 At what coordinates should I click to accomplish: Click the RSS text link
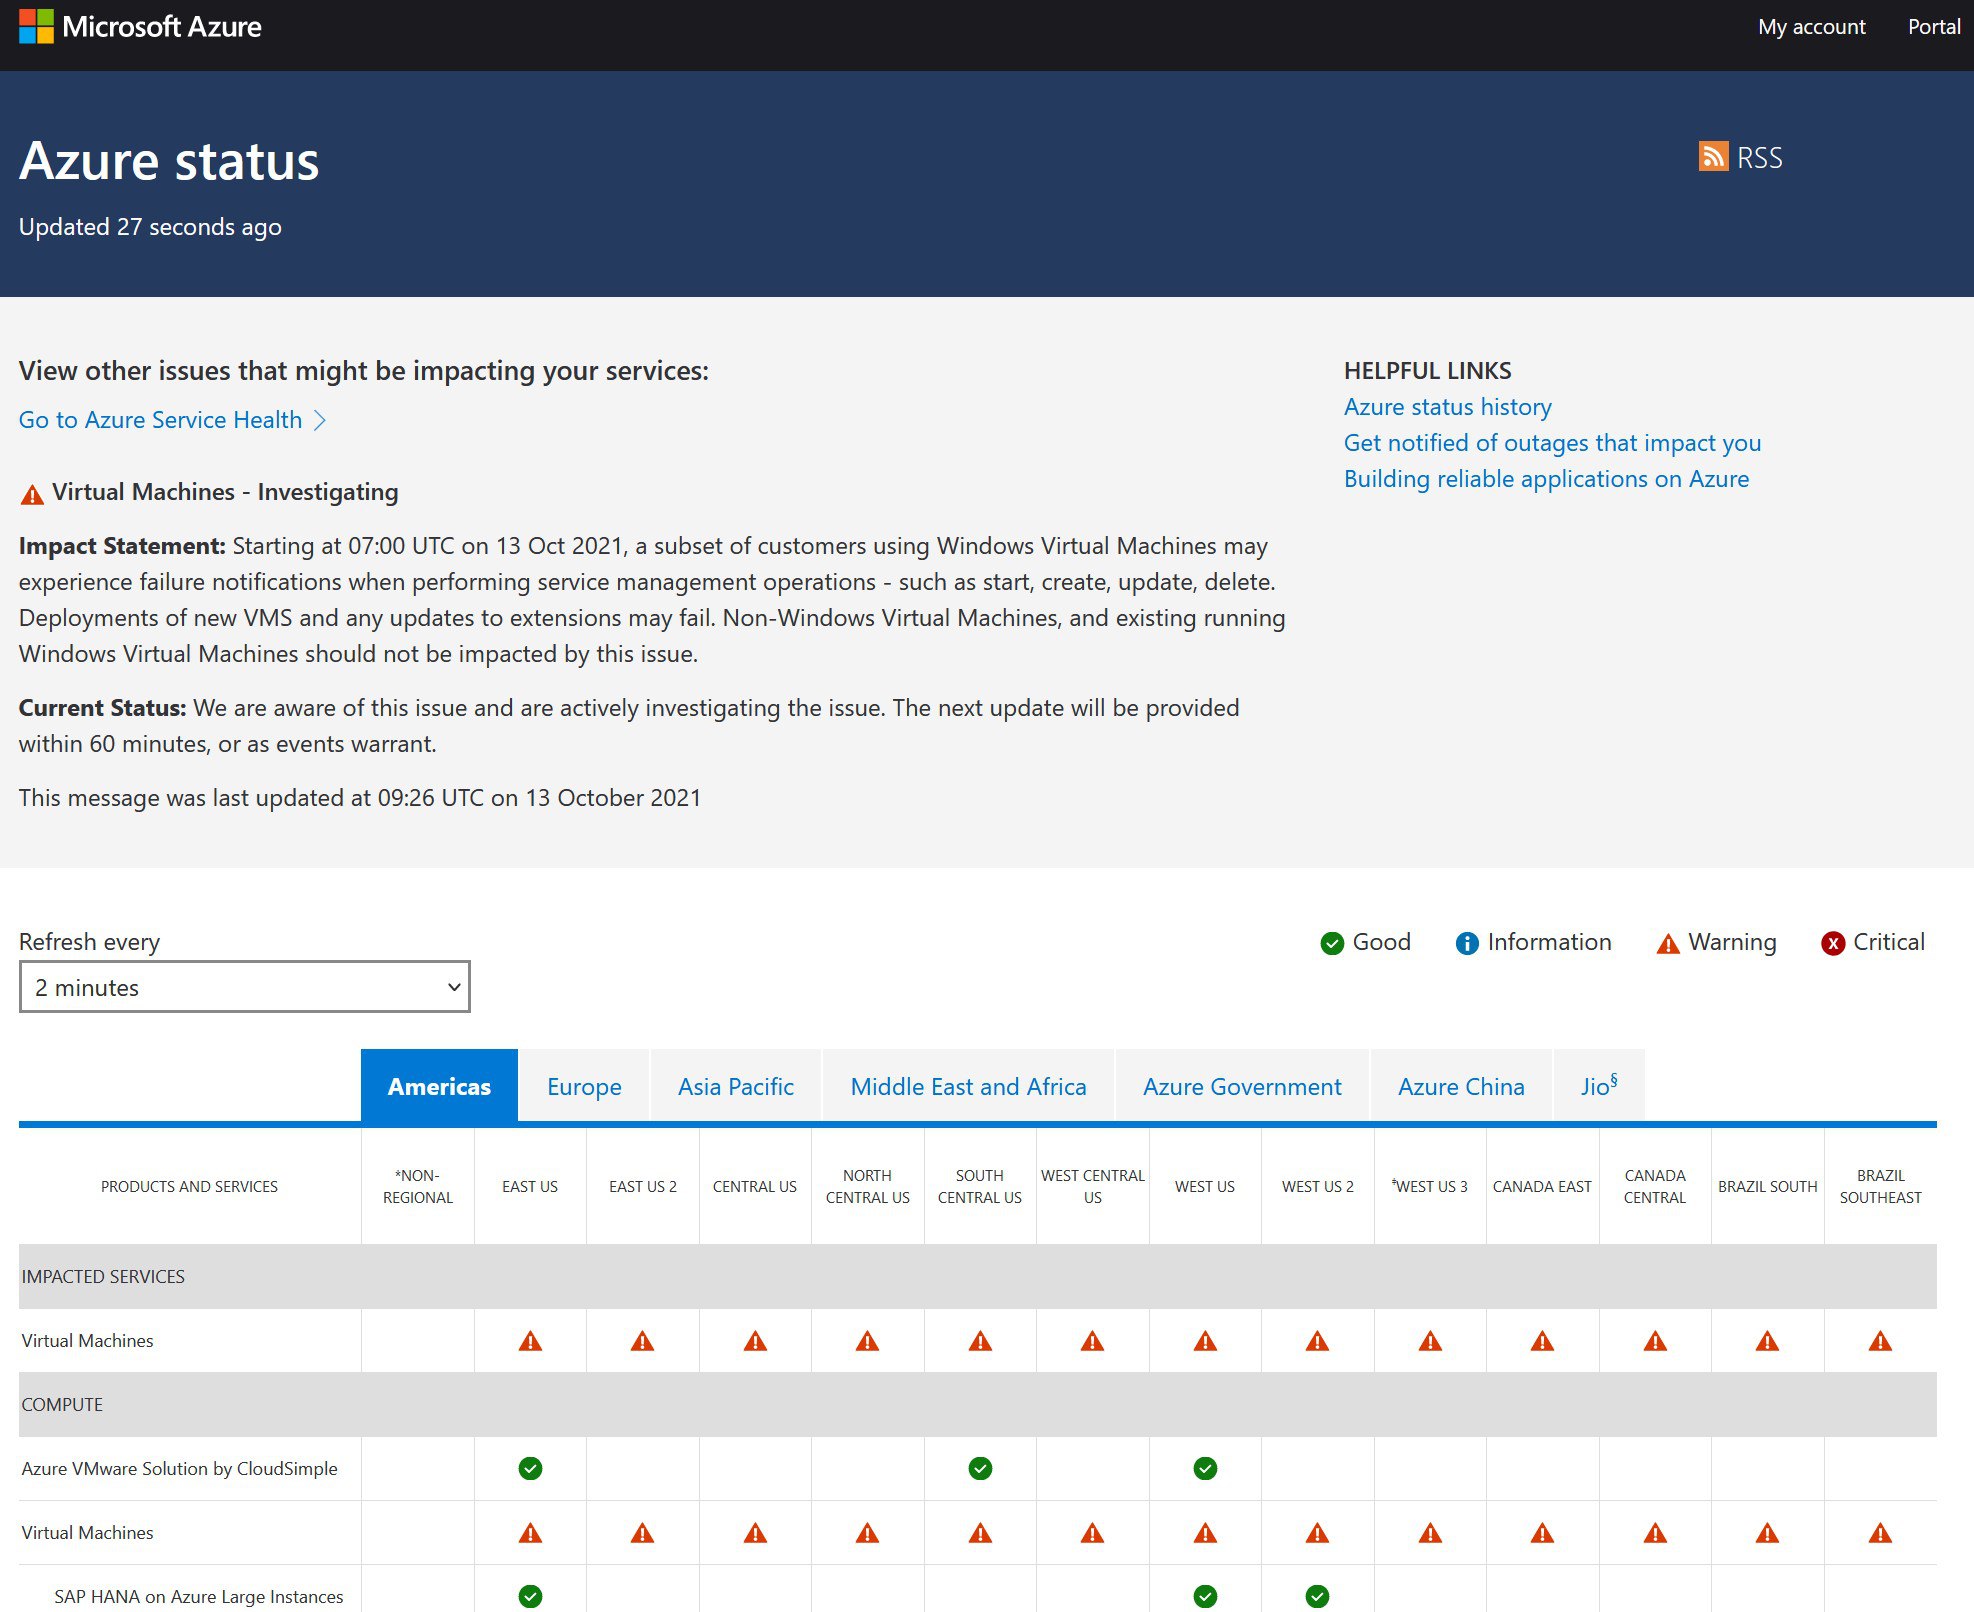click(x=1759, y=157)
